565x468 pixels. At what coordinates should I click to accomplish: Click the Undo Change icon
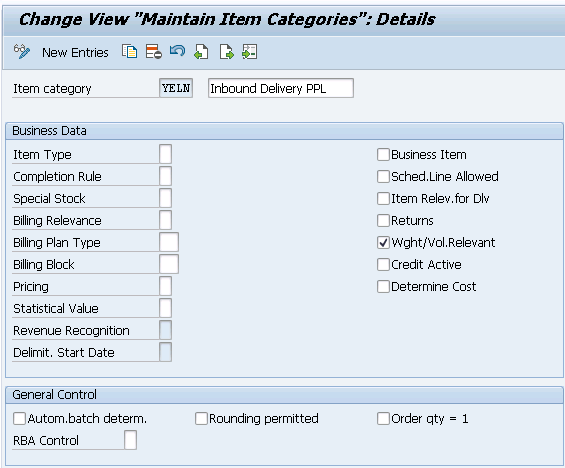[x=177, y=51]
